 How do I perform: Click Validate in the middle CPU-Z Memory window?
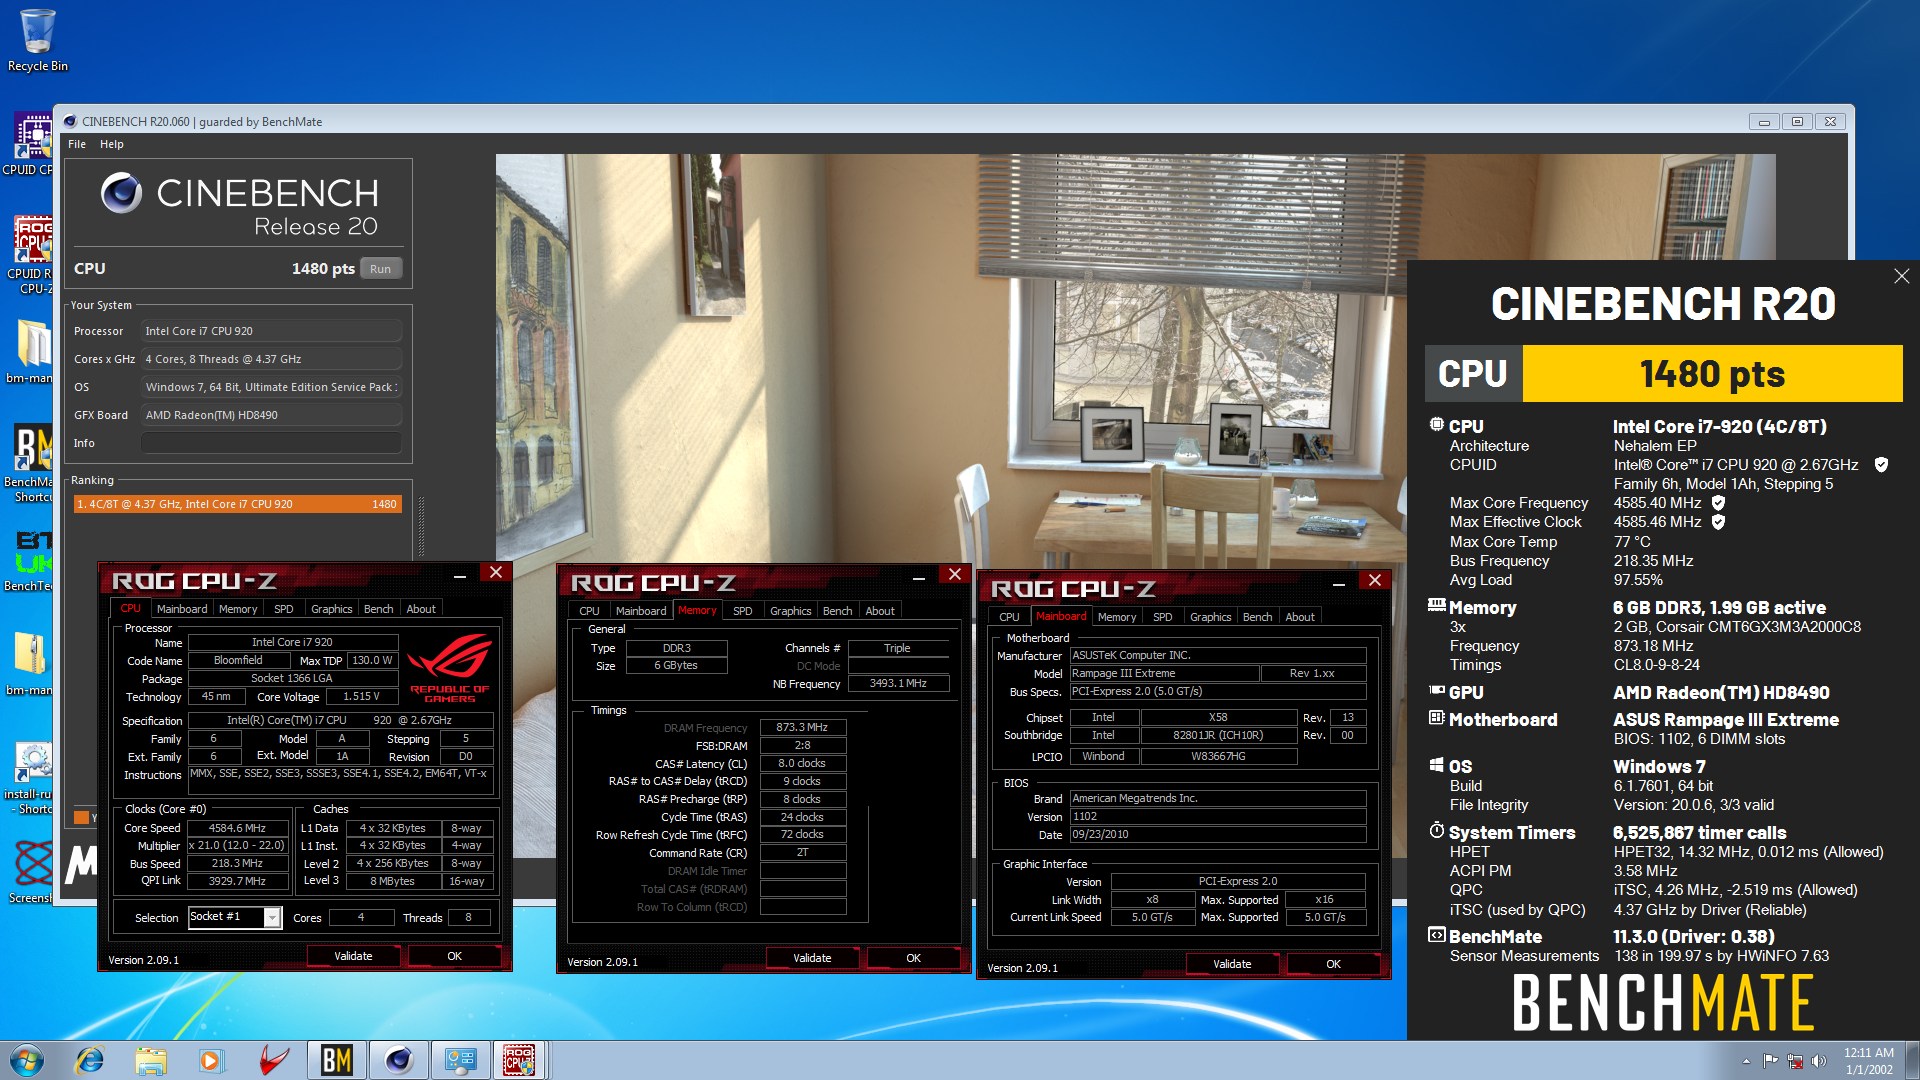(x=812, y=958)
